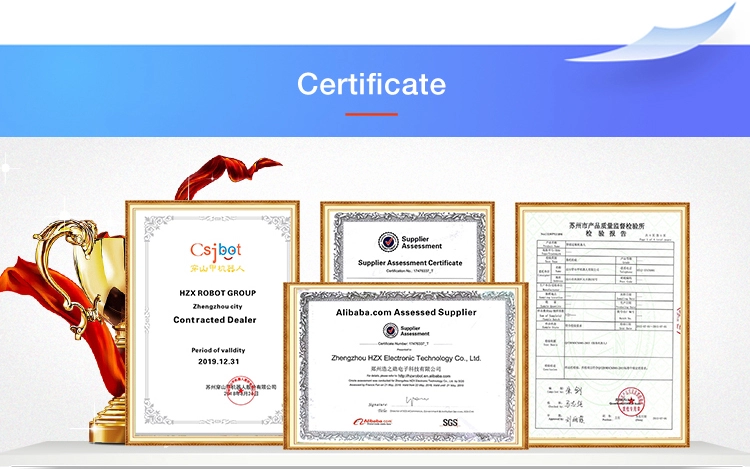Open the Csjbot Contracted Dealer certificate image

tap(211, 320)
